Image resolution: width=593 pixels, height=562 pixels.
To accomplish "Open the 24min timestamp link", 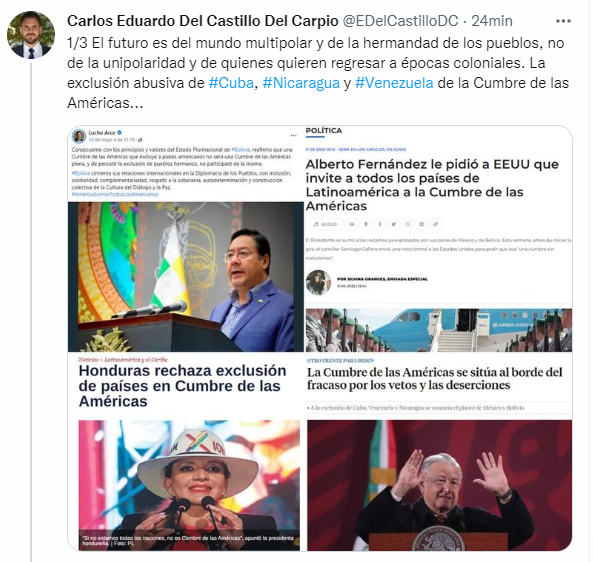I will [492, 21].
